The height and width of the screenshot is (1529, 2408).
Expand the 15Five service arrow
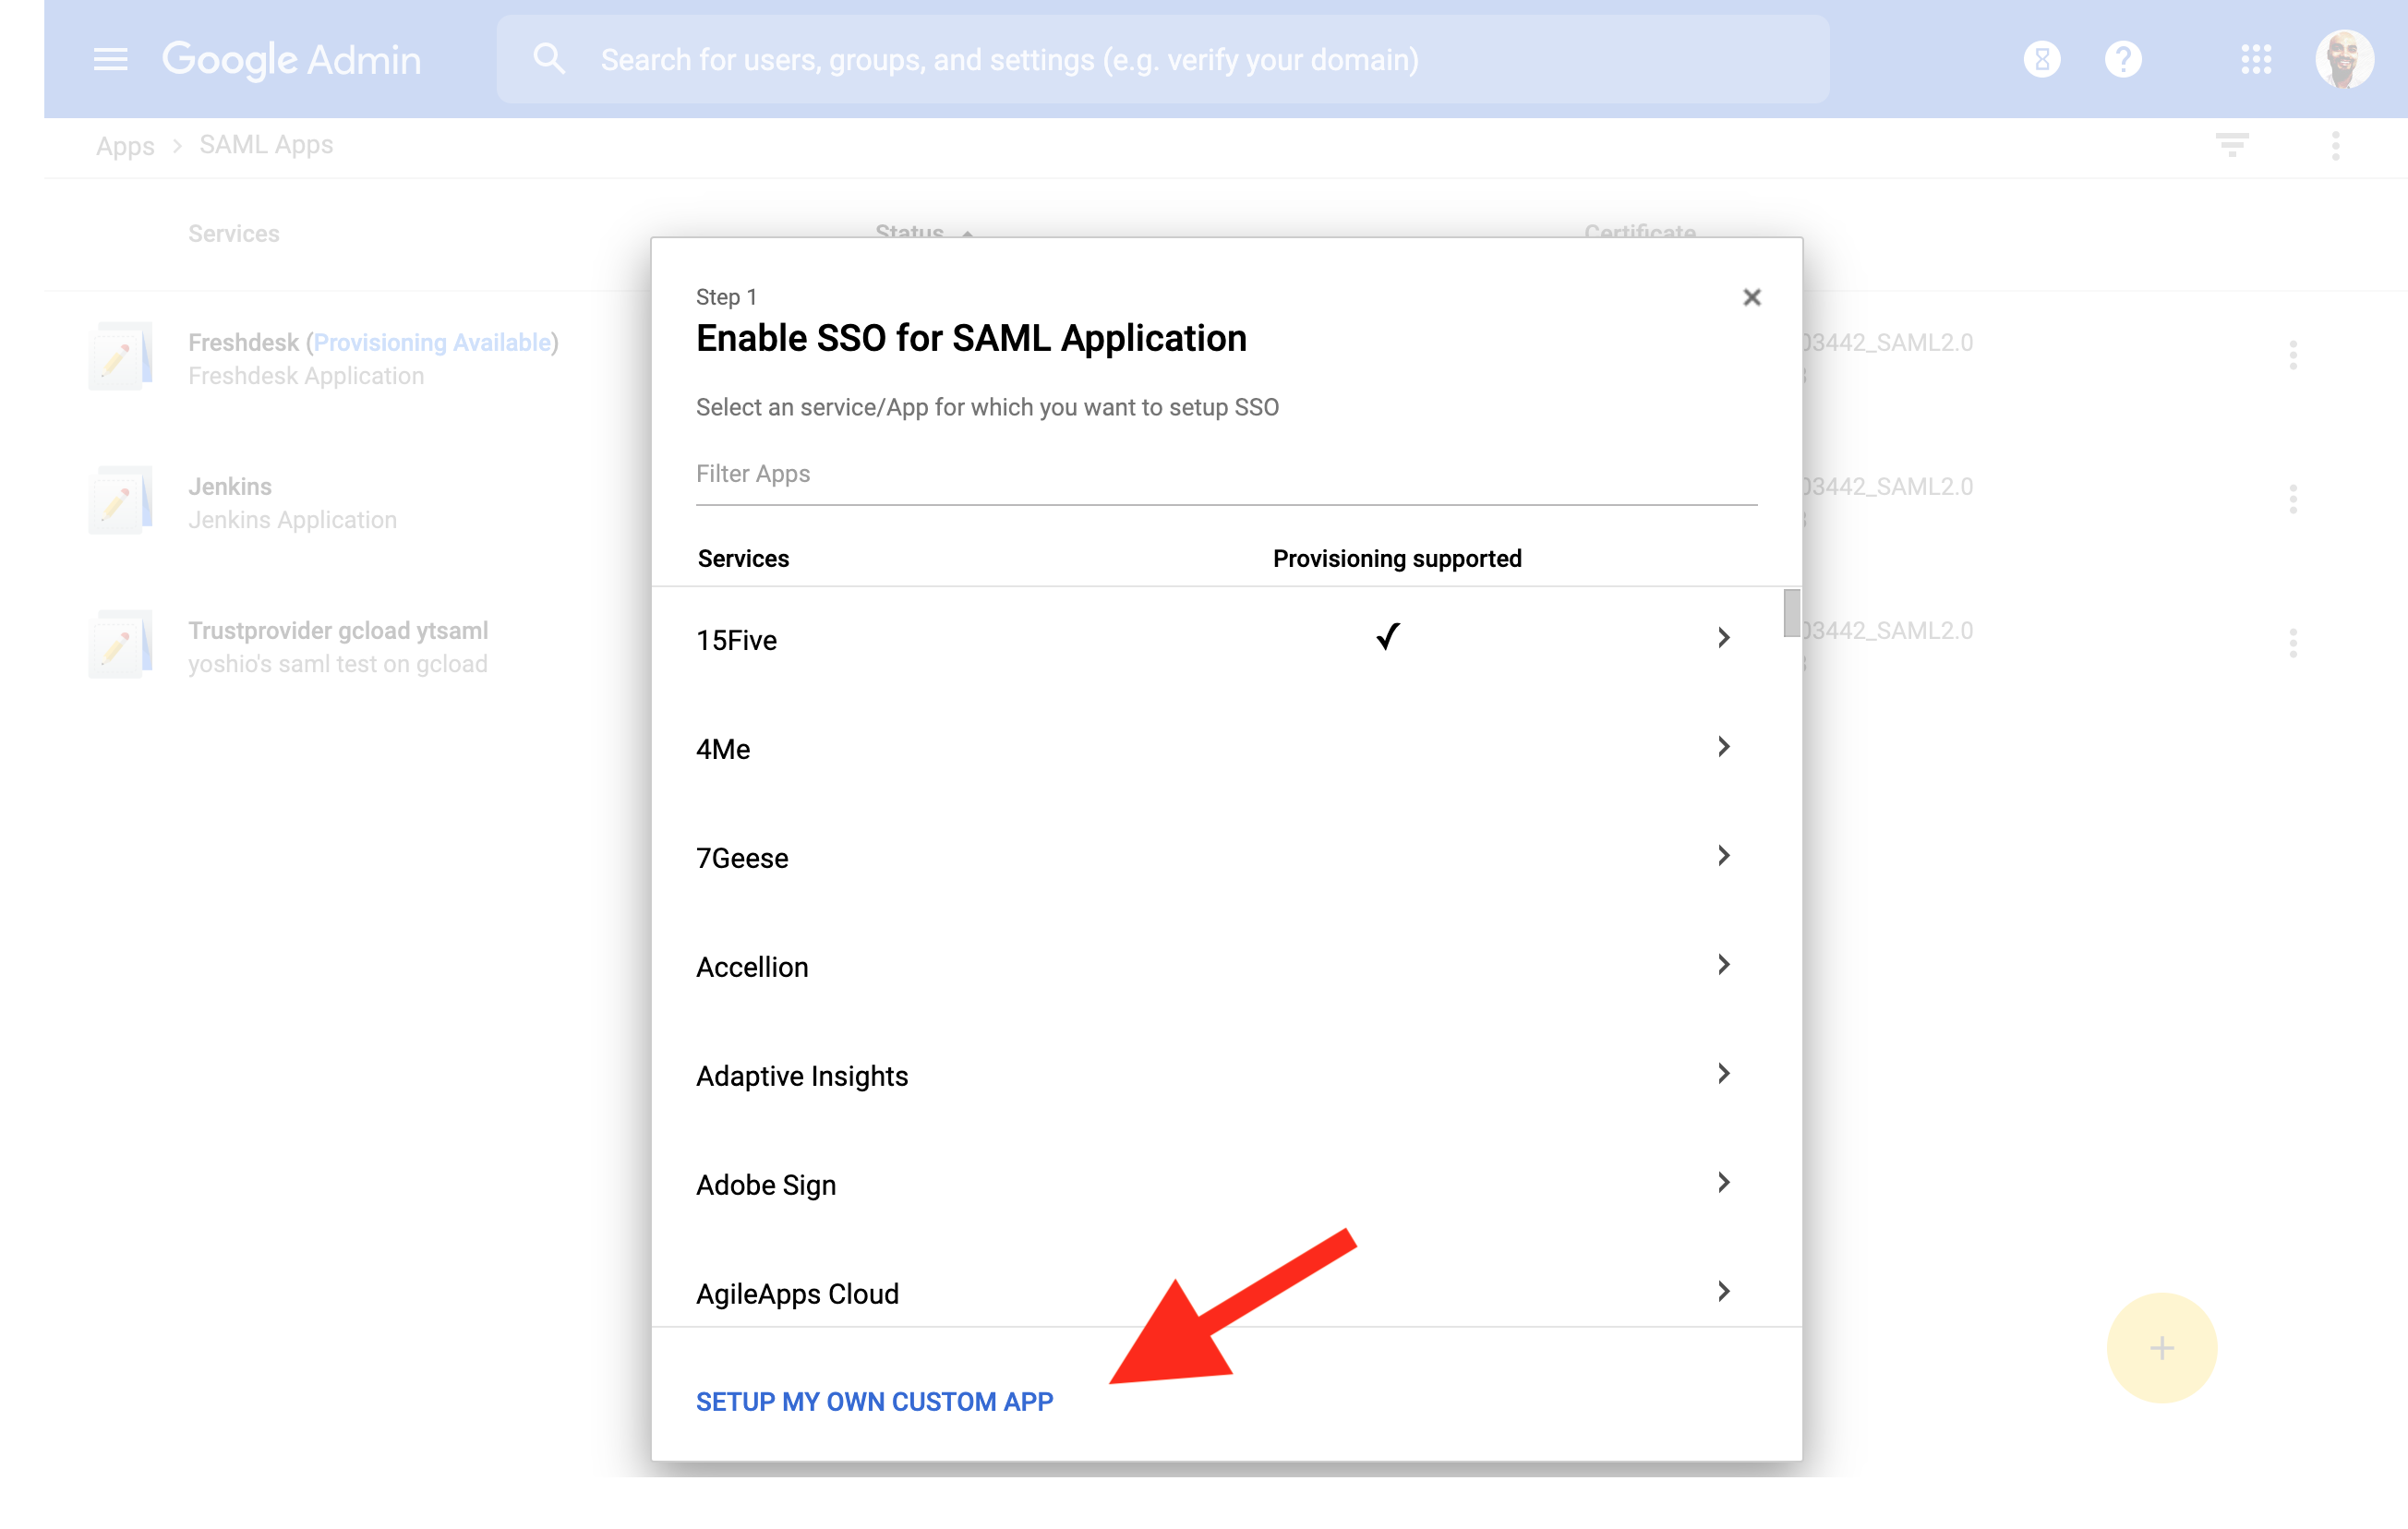(1723, 637)
